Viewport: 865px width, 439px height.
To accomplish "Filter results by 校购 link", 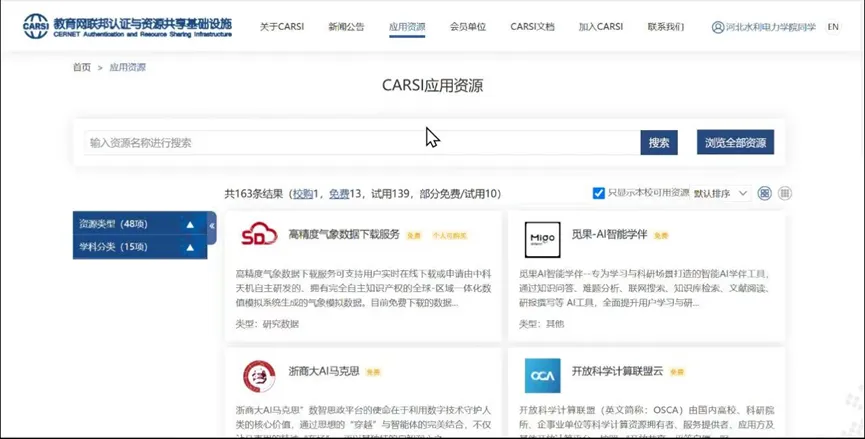I will (x=303, y=194).
